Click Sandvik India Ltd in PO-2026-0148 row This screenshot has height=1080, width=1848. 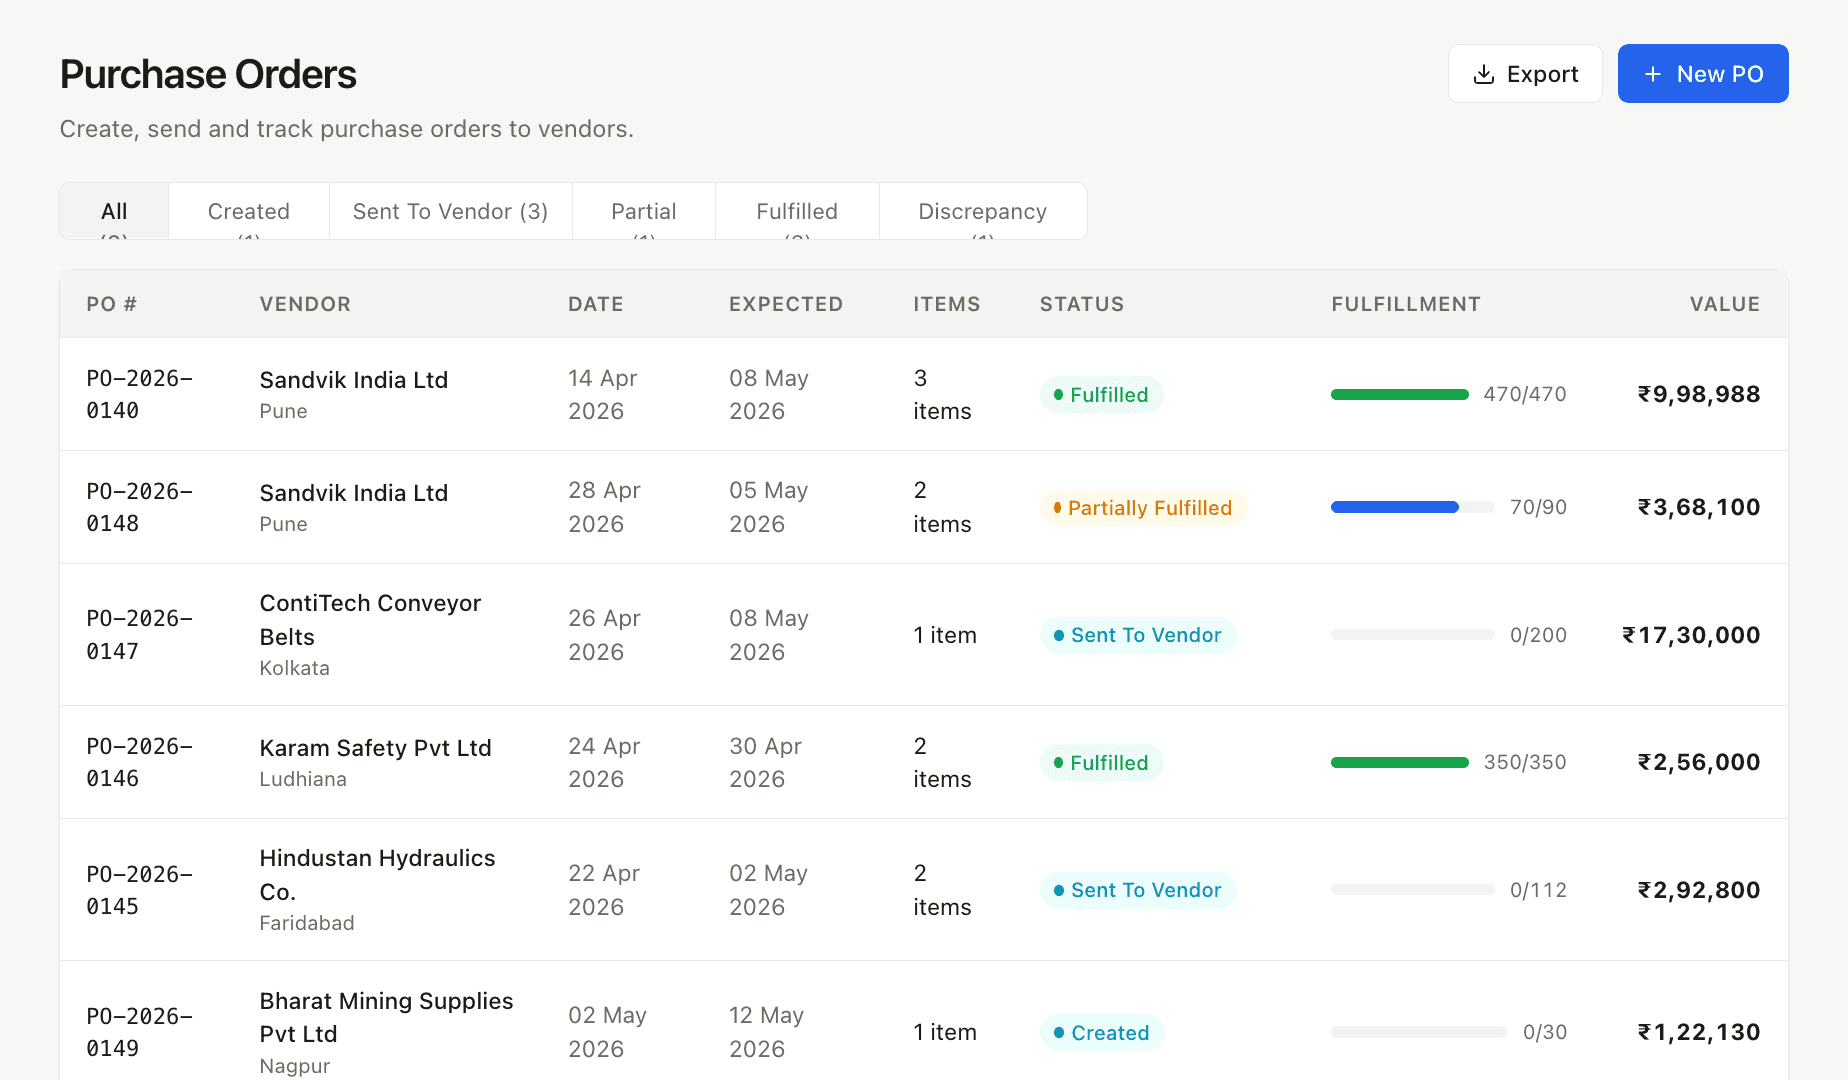[354, 493]
